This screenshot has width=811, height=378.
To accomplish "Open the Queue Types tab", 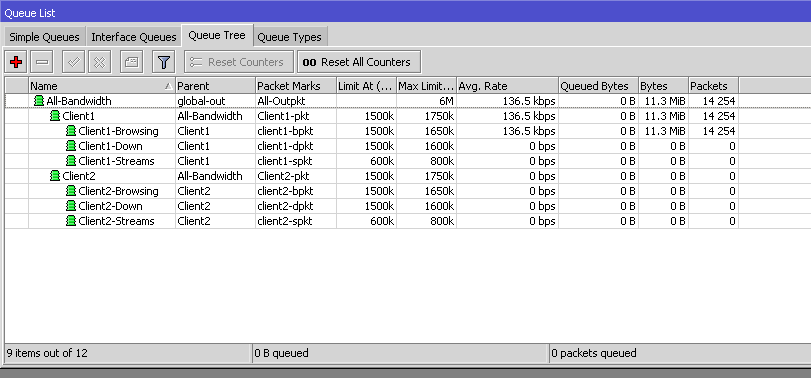I will coord(290,37).
